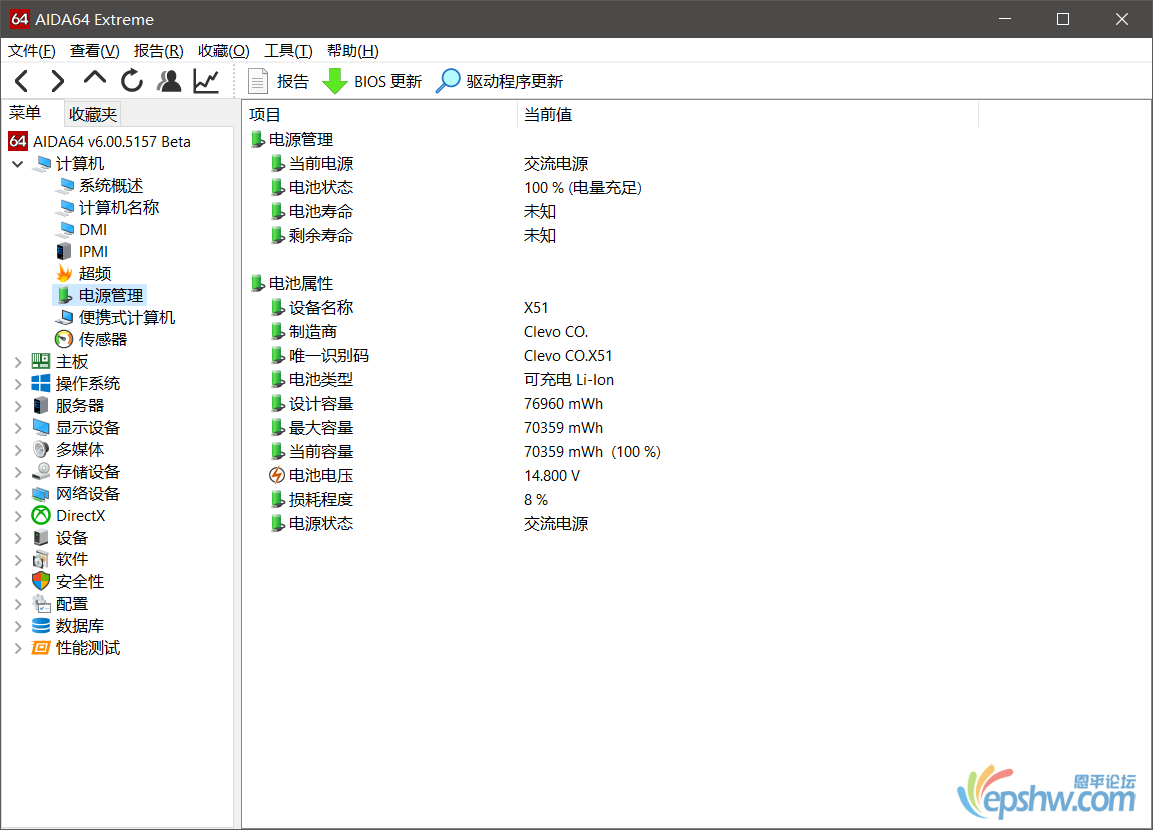
Task: Click the value Clevo CO.X51
Action: pos(568,356)
